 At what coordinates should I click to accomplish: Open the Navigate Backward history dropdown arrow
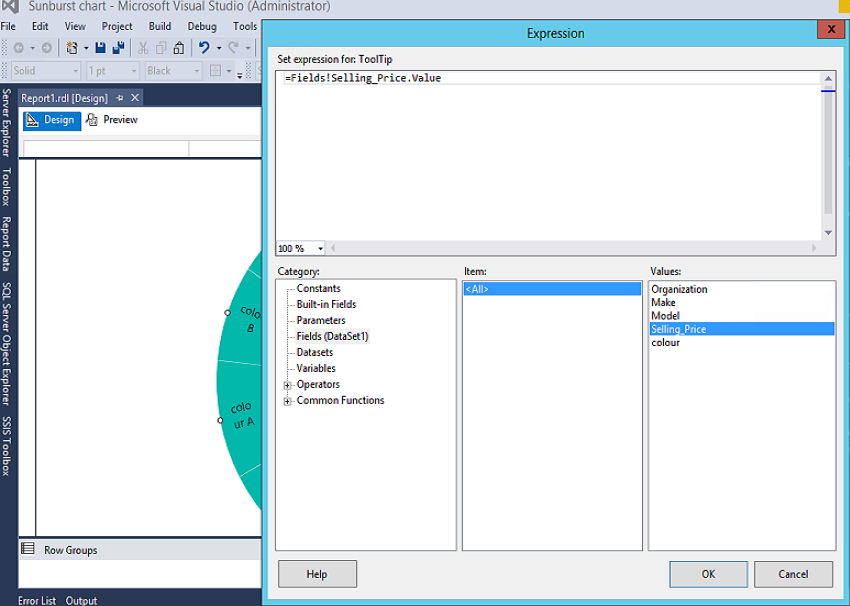tap(33, 49)
